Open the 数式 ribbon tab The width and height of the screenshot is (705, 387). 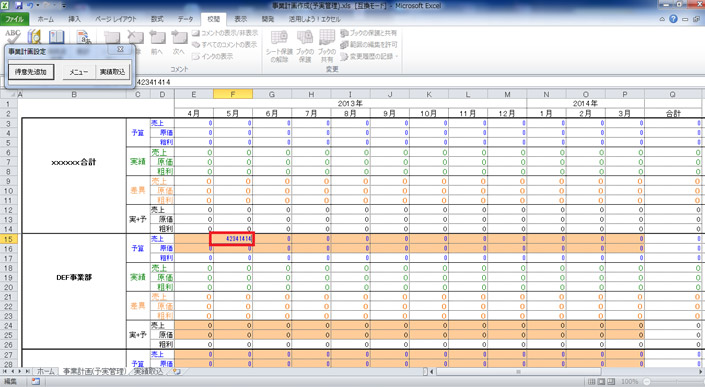click(157, 19)
